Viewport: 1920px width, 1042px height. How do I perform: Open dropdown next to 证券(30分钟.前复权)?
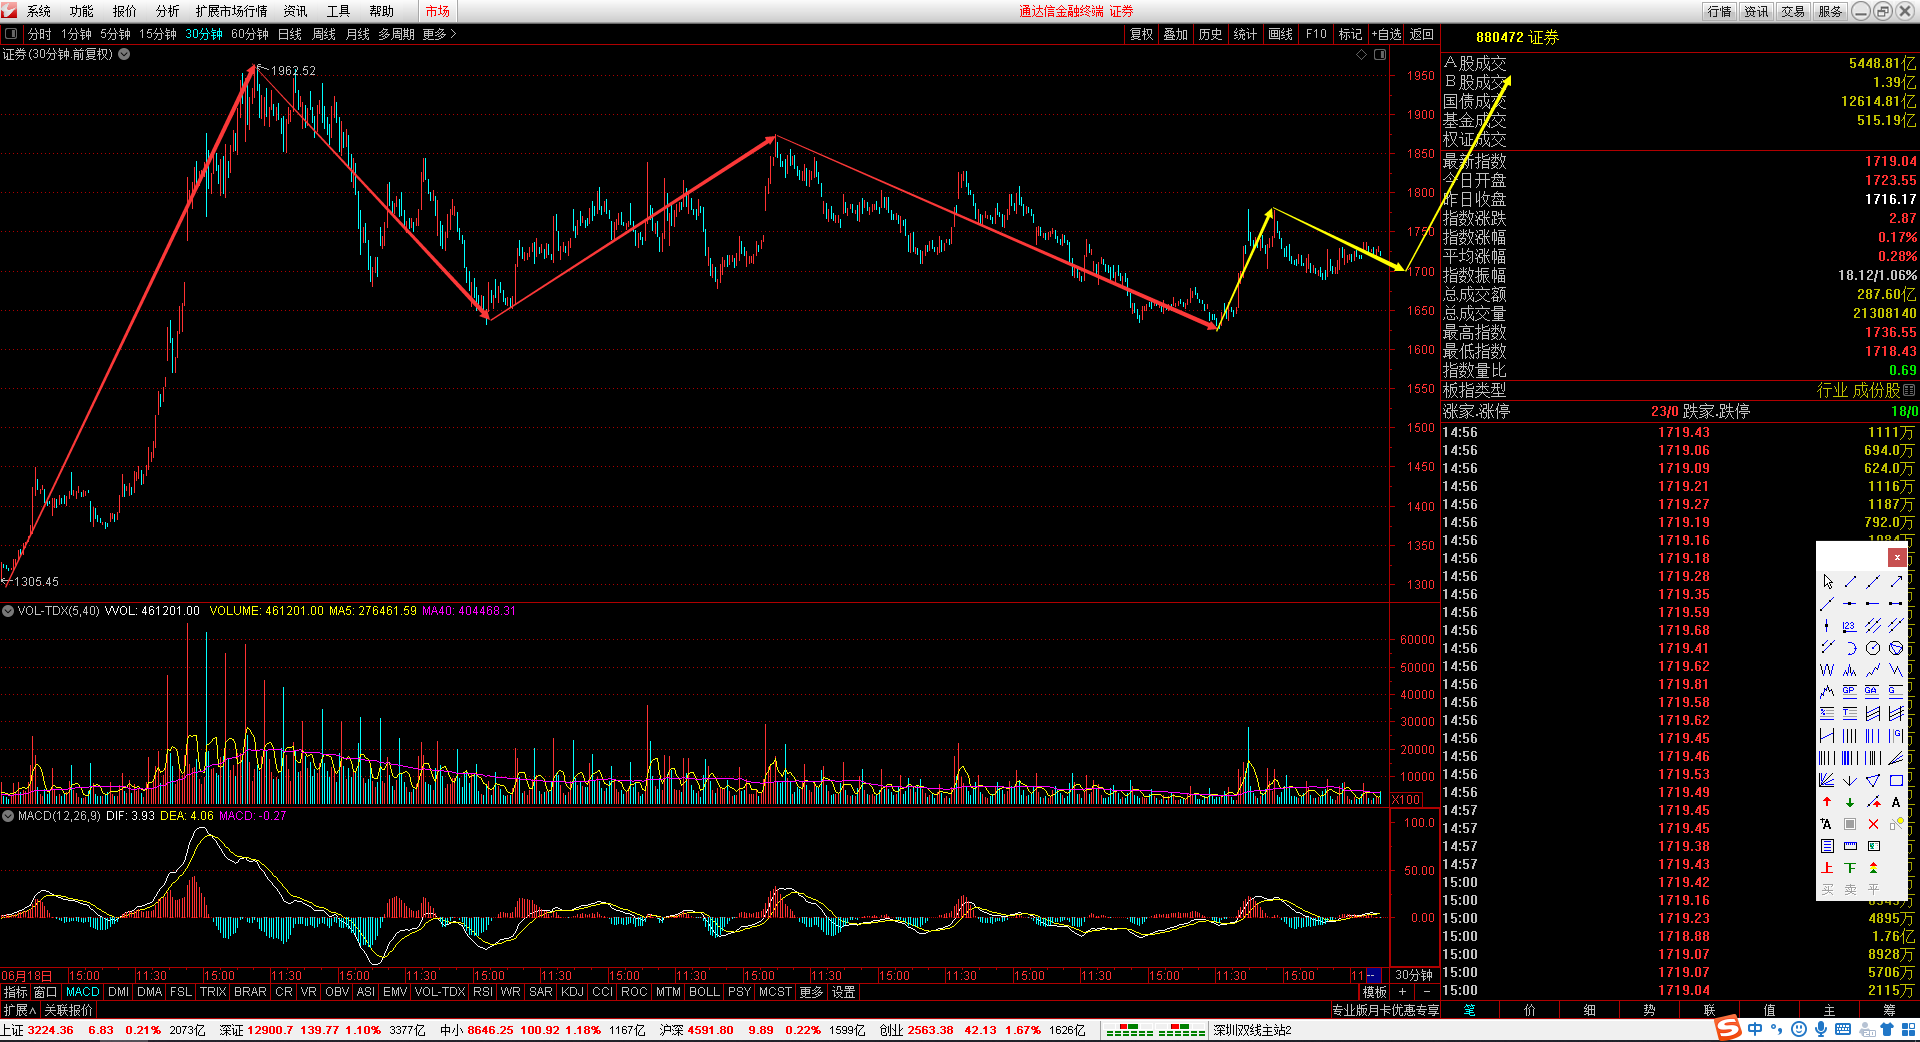(125, 54)
